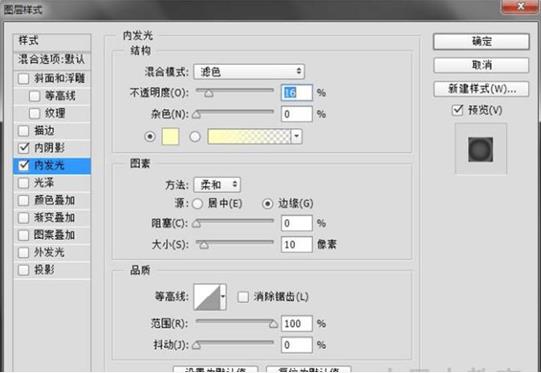Expand the gradient picker dropdown arrow
541x373 pixels.
[296, 137]
